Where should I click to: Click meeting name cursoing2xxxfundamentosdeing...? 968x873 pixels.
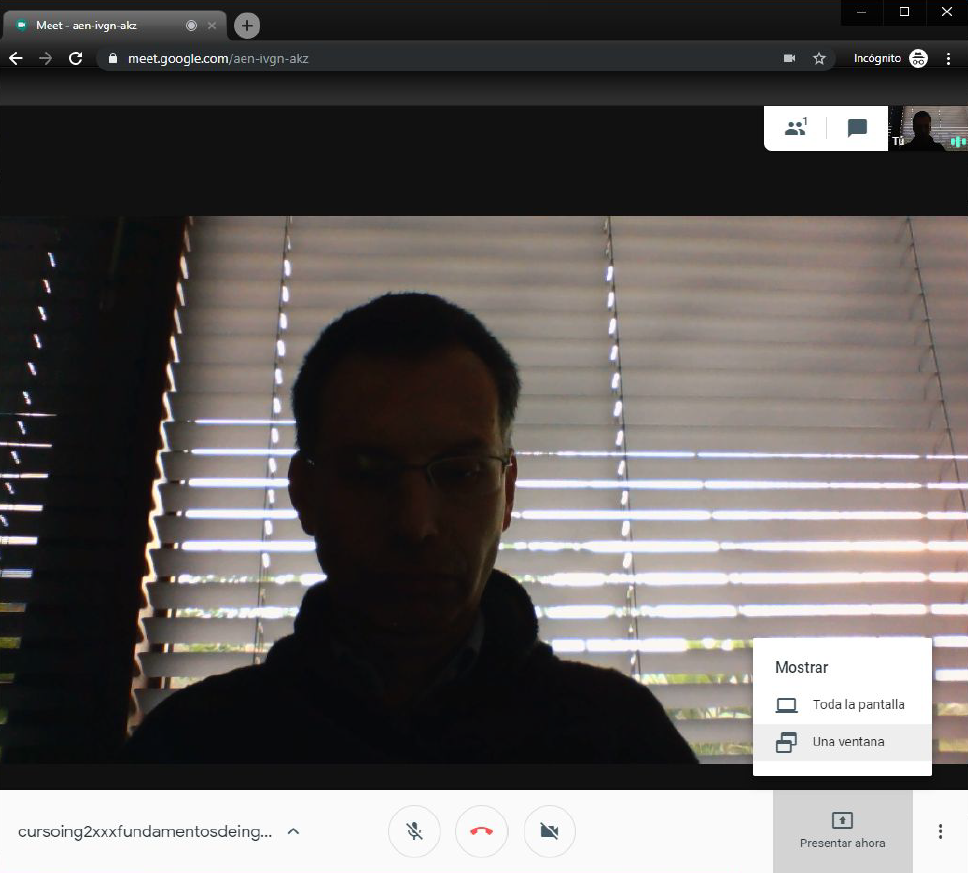coord(145,832)
